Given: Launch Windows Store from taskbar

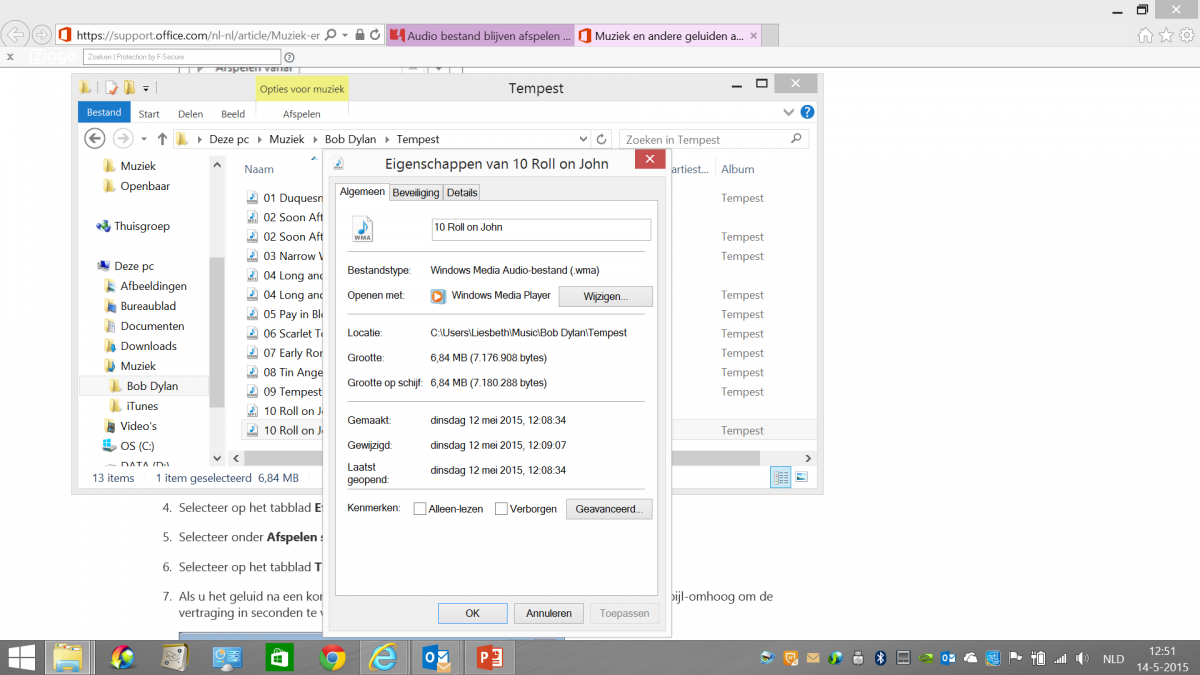Looking at the screenshot, I should point(279,658).
